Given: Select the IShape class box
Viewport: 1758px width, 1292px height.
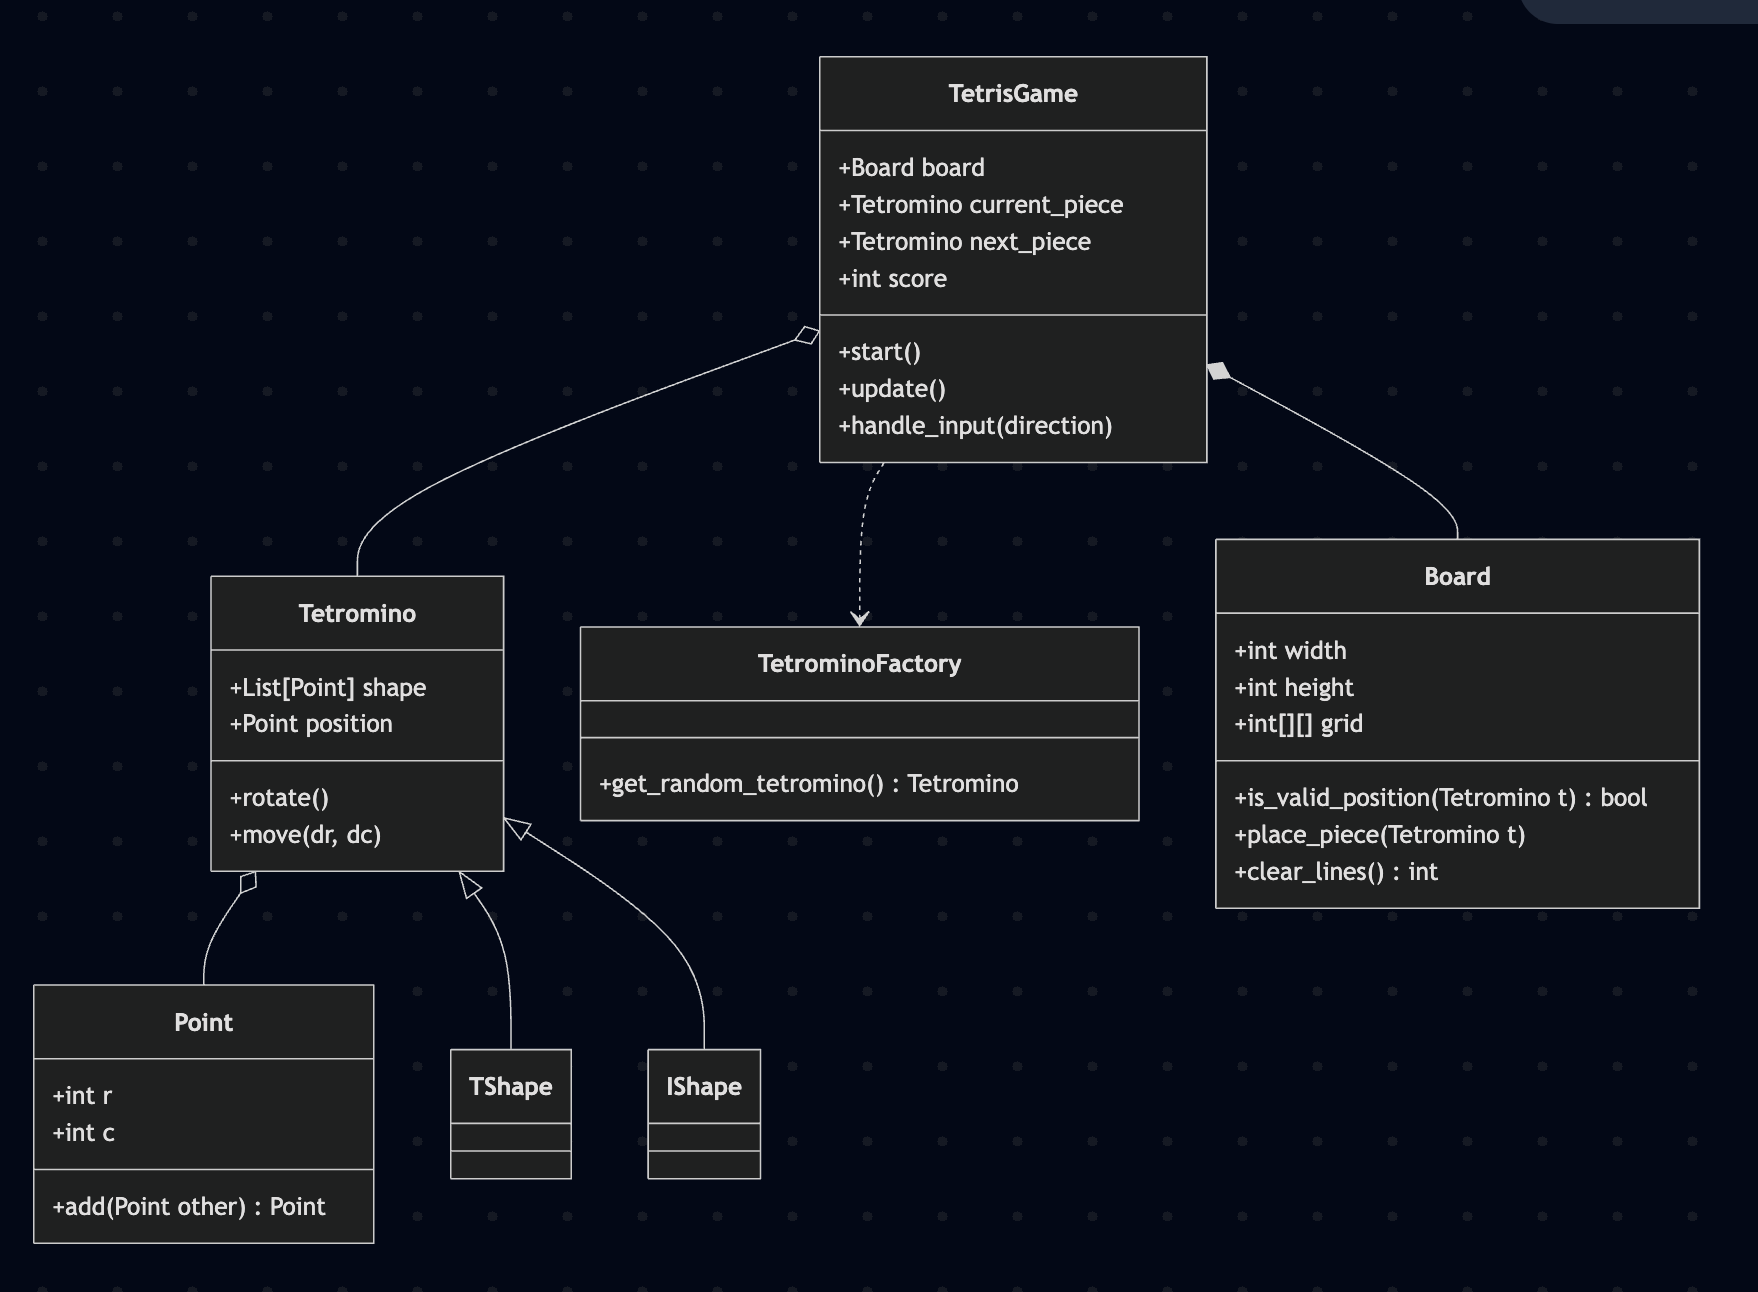Looking at the screenshot, I should click(703, 1113).
